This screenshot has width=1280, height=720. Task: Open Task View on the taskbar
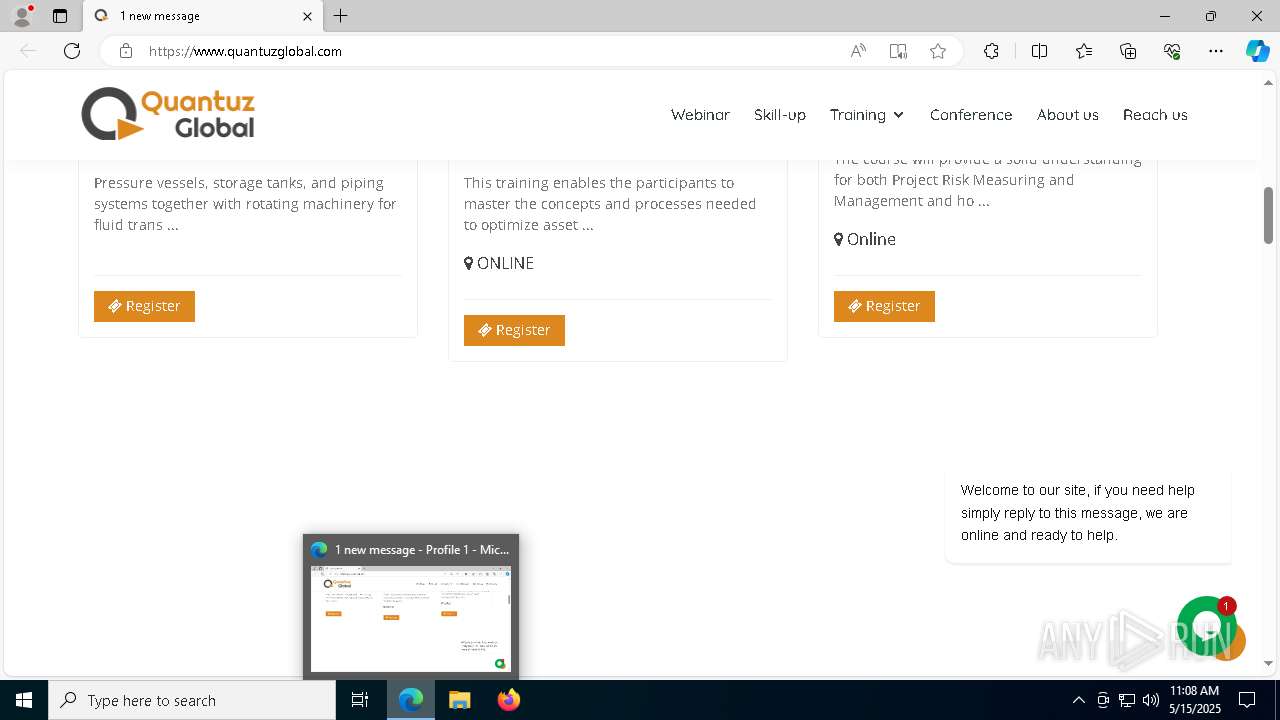(x=360, y=700)
